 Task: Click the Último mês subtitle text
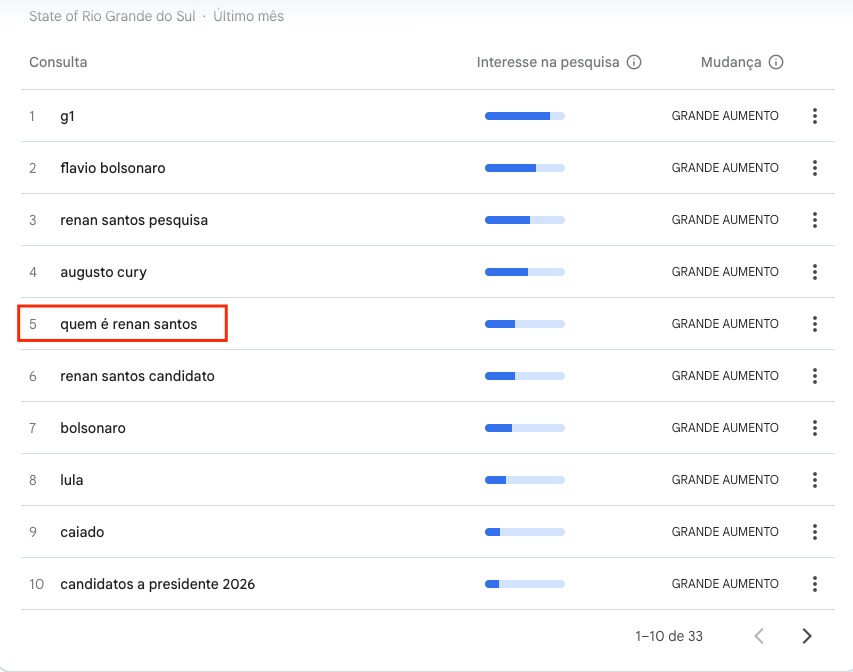[x=249, y=16]
